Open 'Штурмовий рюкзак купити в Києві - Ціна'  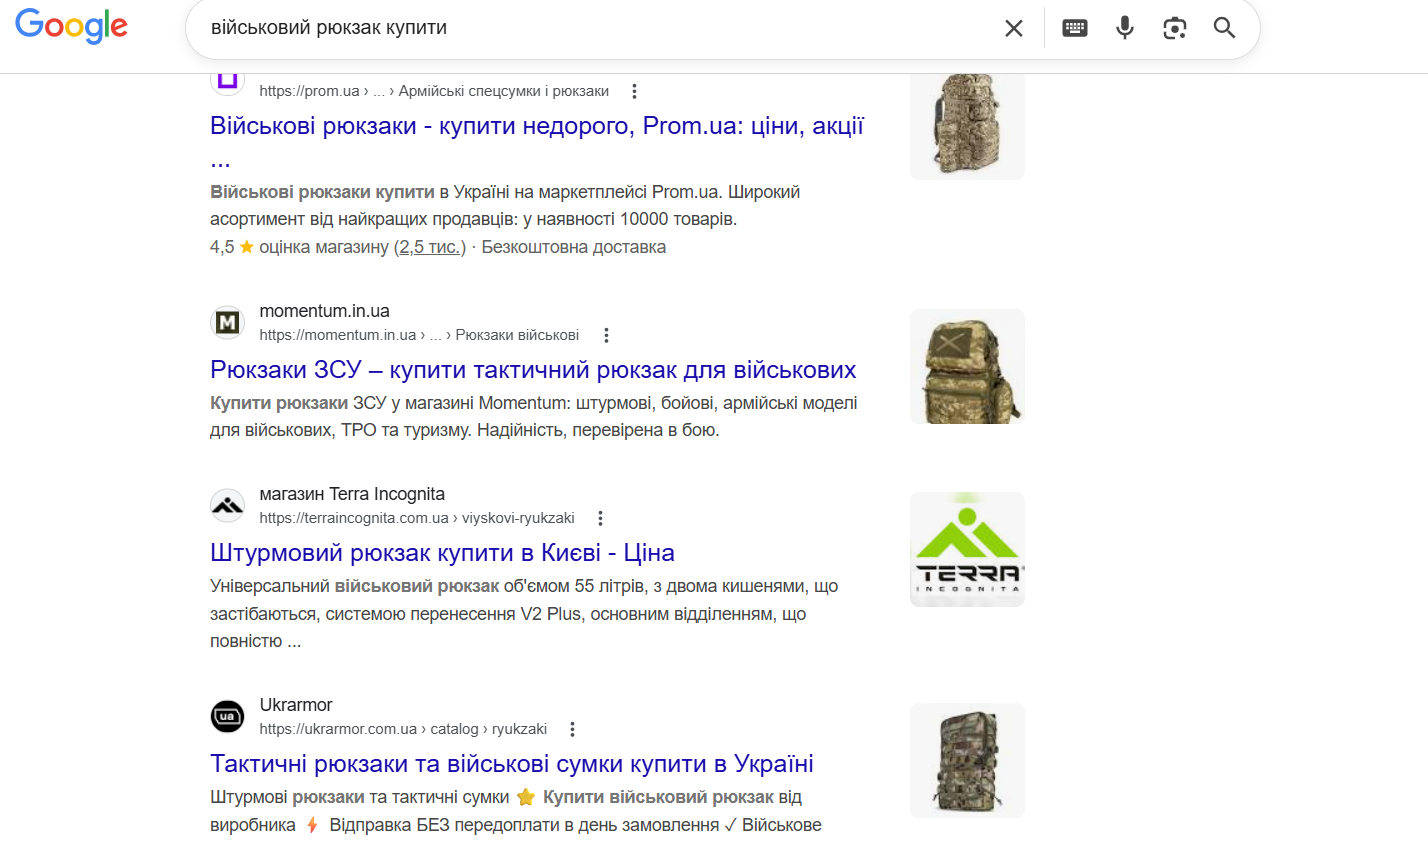click(442, 553)
